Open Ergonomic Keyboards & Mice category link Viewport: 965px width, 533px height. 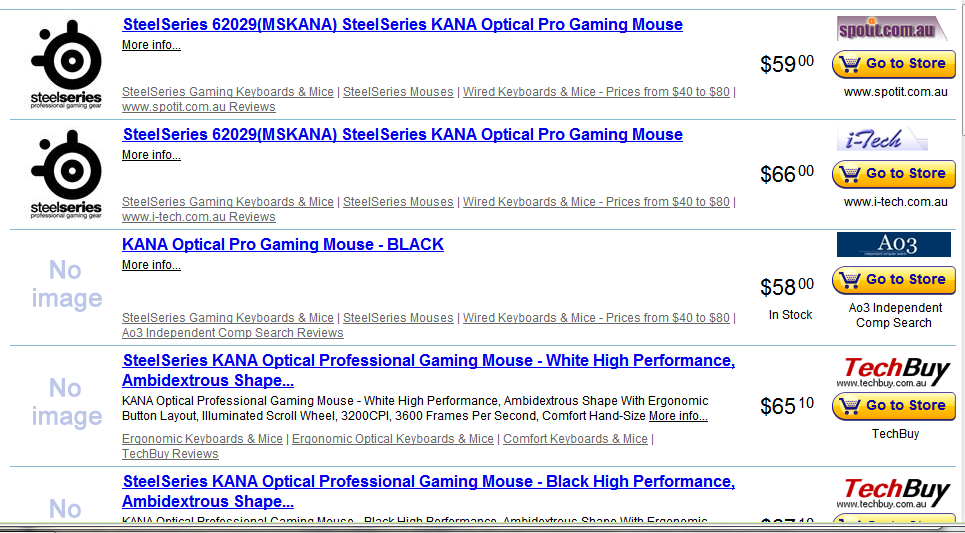point(202,439)
